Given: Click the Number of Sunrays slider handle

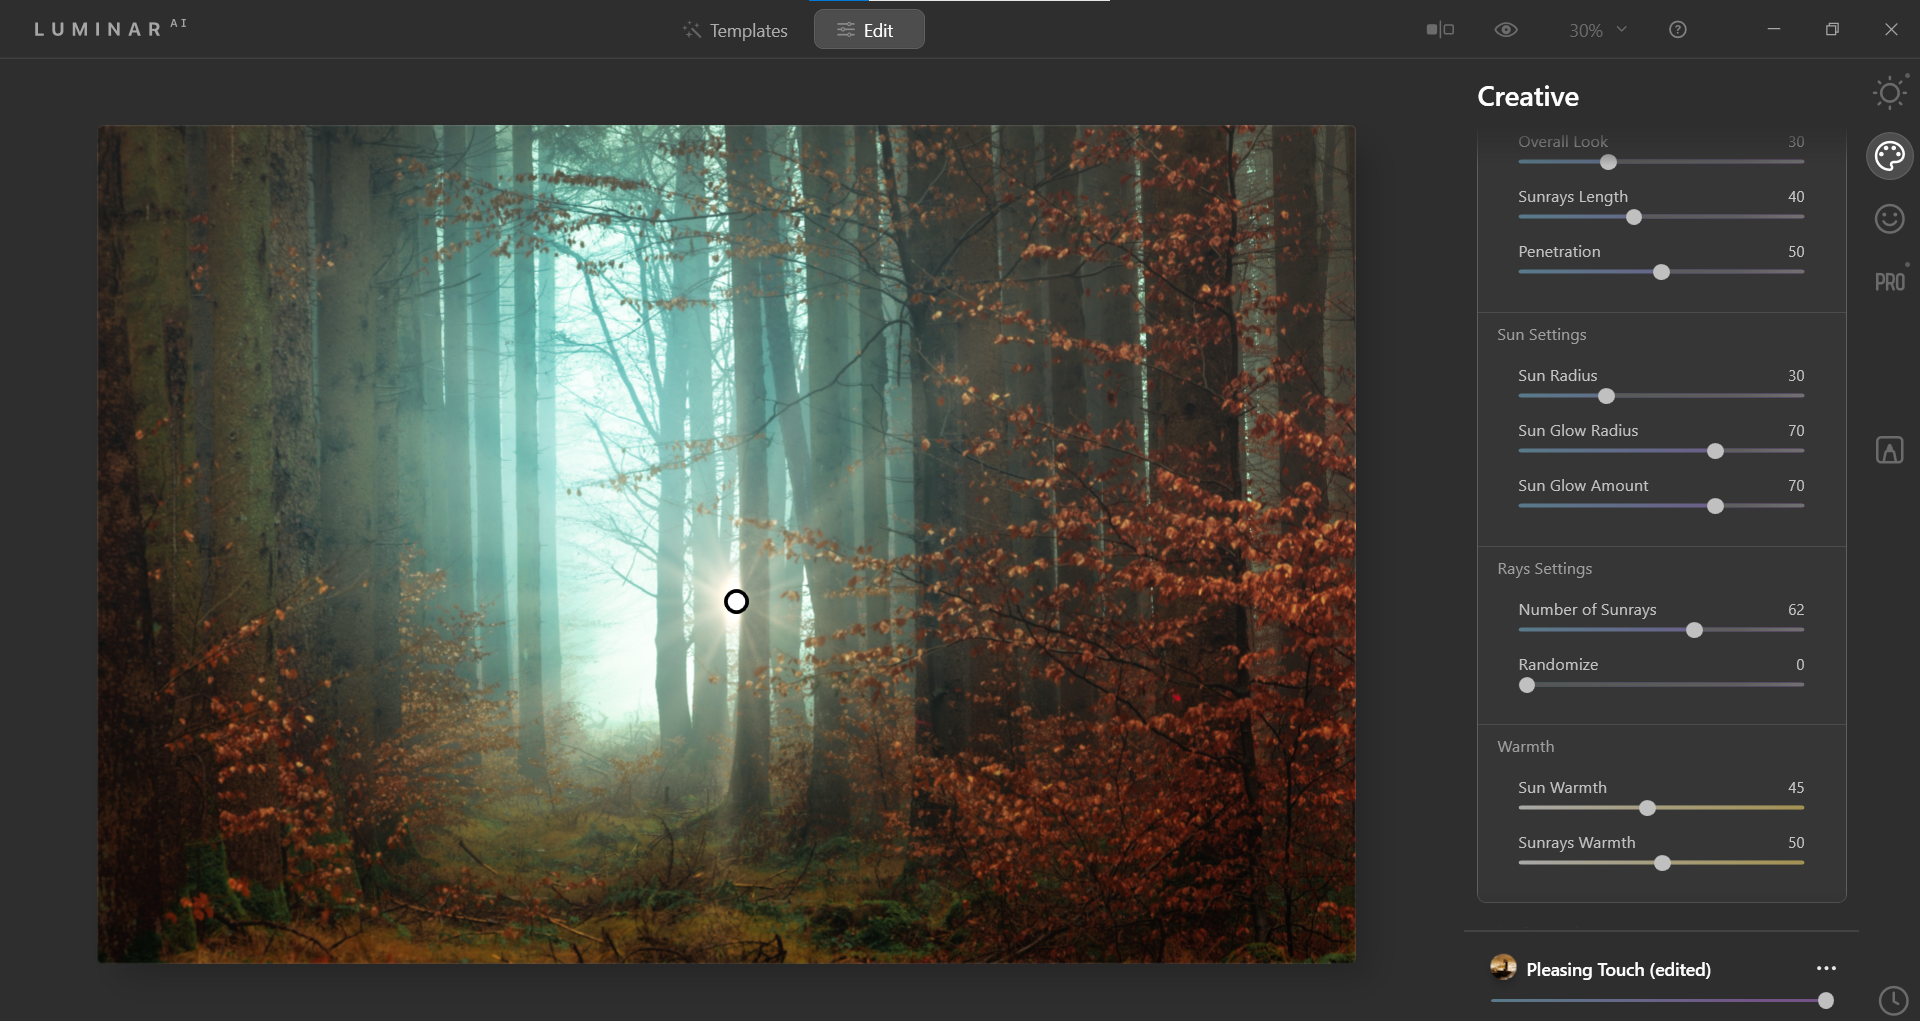Looking at the screenshot, I should tap(1694, 630).
